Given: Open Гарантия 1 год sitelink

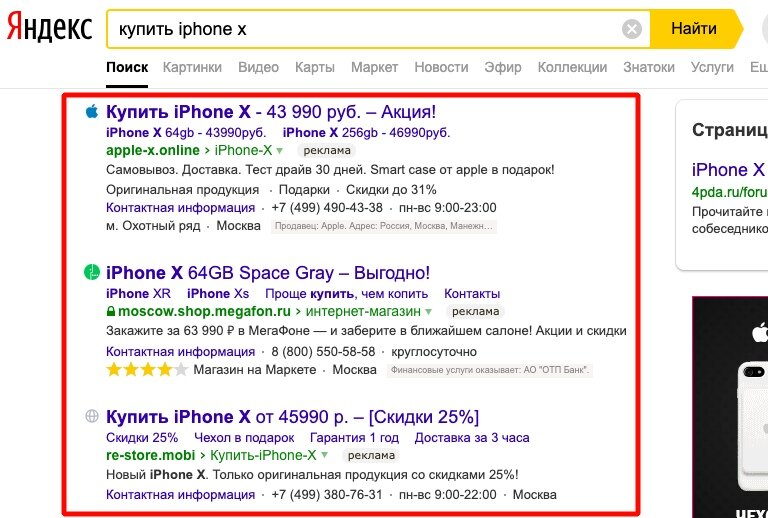Looking at the screenshot, I should click(x=355, y=438).
